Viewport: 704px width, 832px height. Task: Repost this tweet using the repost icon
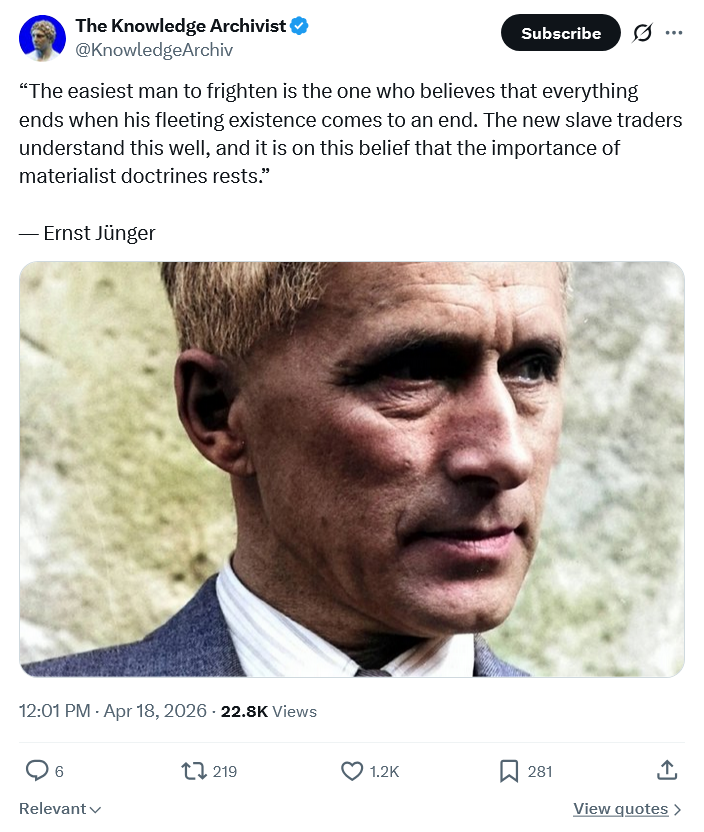pyautogui.click(x=191, y=771)
